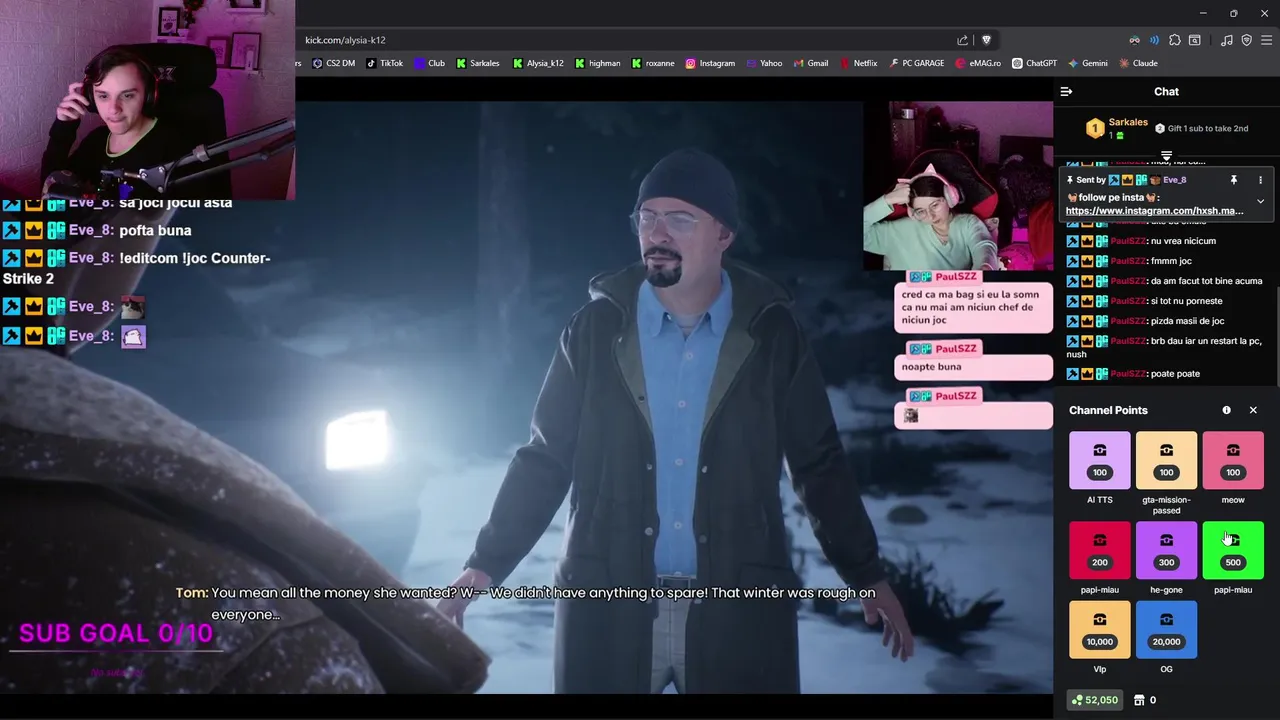The height and width of the screenshot is (720, 1280).
Task: Click Eve_8 username in pinned message
Action: pyautogui.click(x=1174, y=180)
